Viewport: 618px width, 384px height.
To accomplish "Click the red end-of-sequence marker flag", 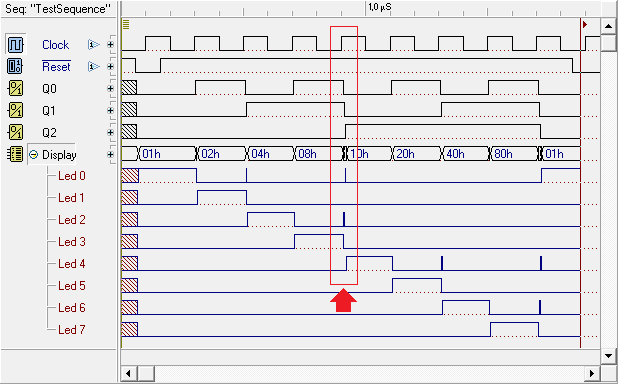I will click(x=585, y=24).
